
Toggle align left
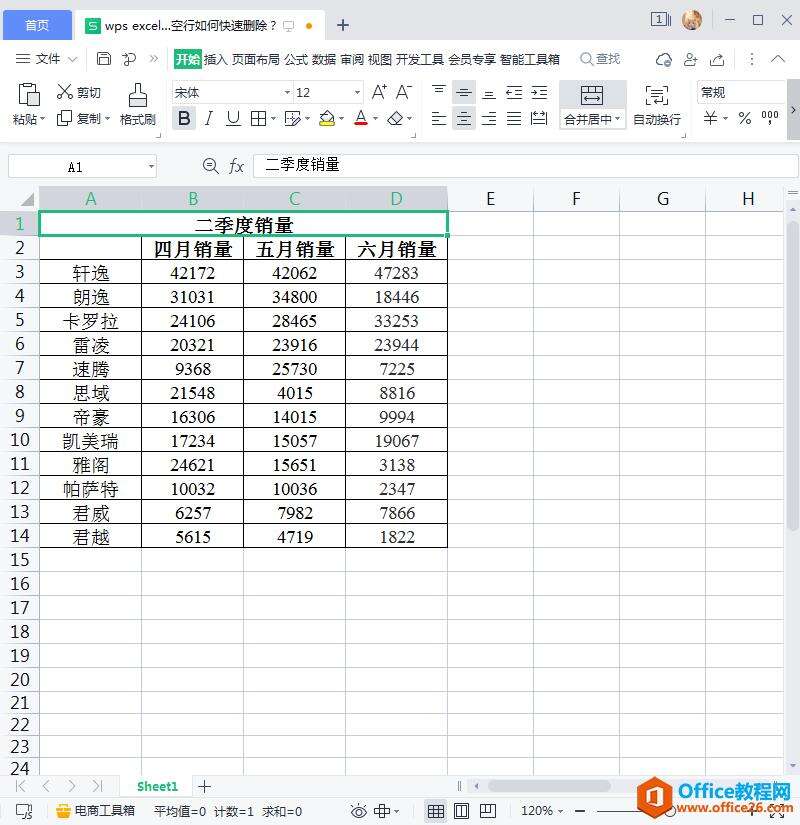pos(438,118)
